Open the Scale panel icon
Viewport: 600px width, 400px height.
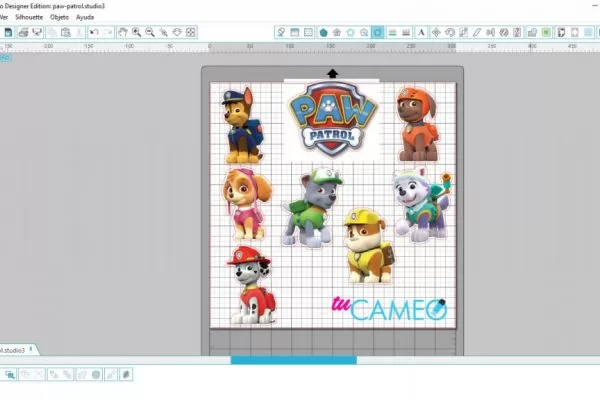point(463,33)
